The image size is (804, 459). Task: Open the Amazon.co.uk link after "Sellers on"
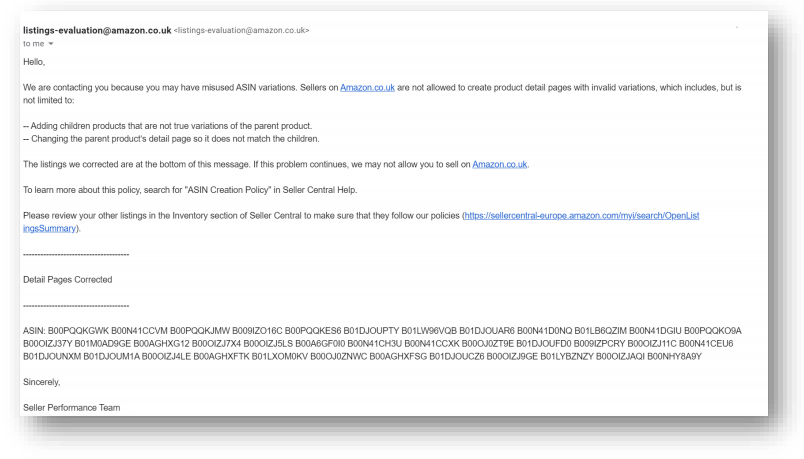click(367, 88)
